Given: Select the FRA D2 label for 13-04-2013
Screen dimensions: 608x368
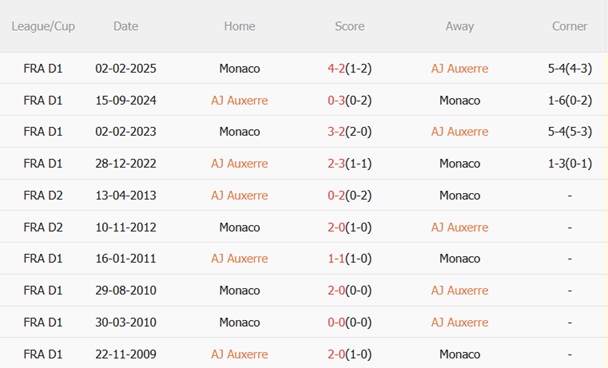Looking at the screenshot, I should pyautogui.click(x=43, y=195).
